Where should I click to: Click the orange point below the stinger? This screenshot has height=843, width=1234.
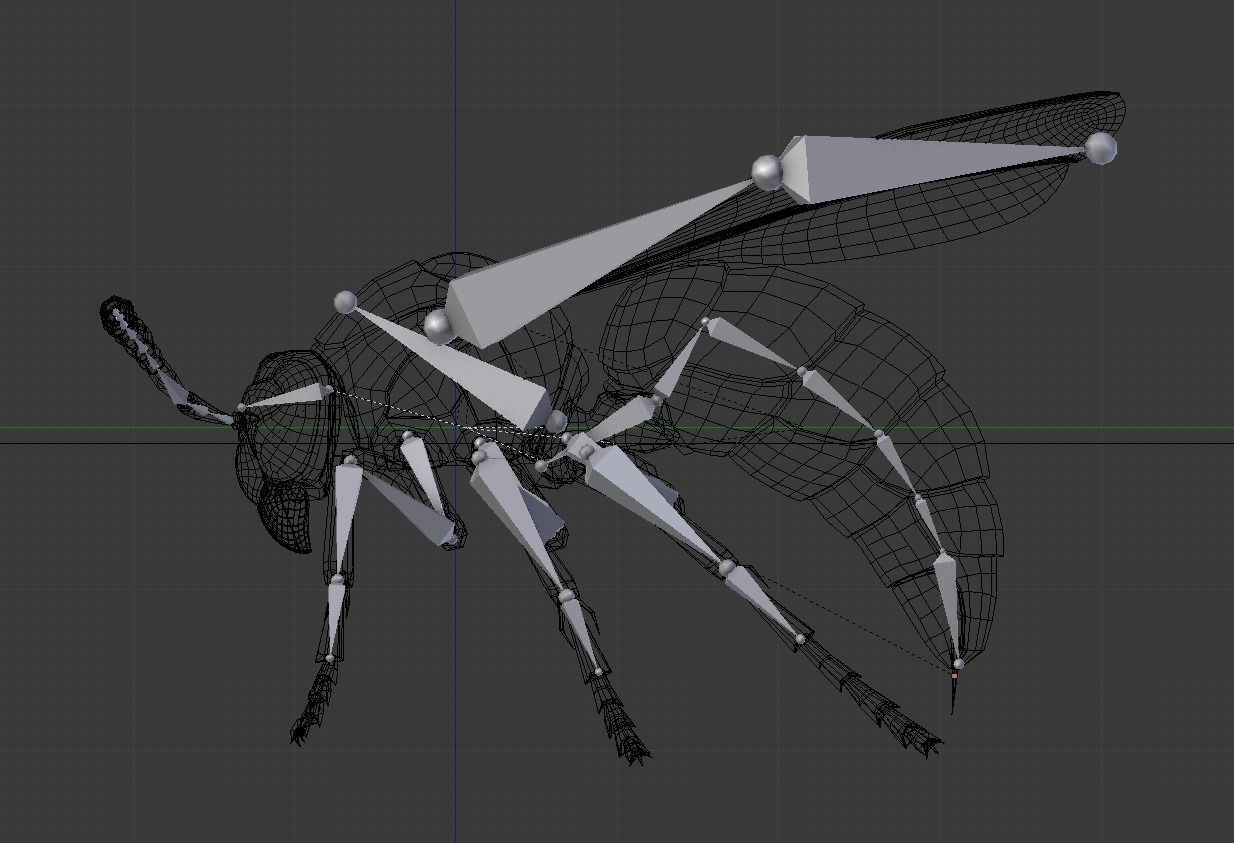954,676
